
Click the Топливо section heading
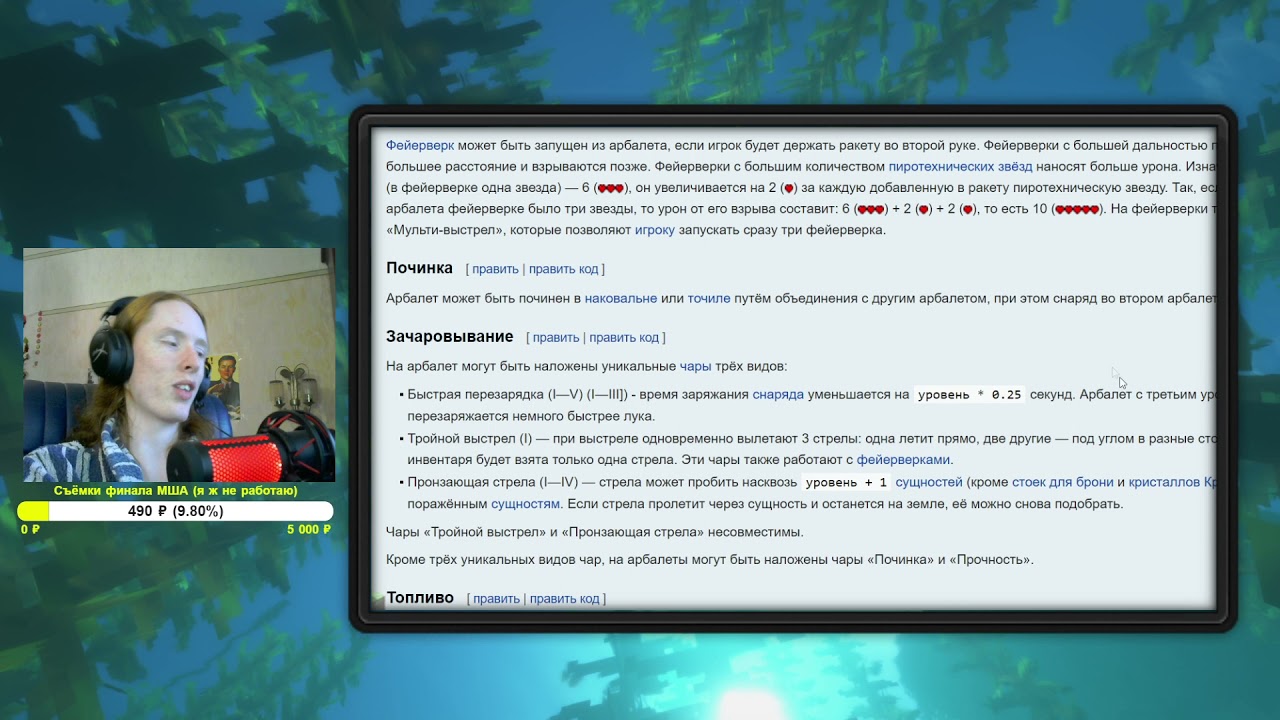[x=420, y=598]
